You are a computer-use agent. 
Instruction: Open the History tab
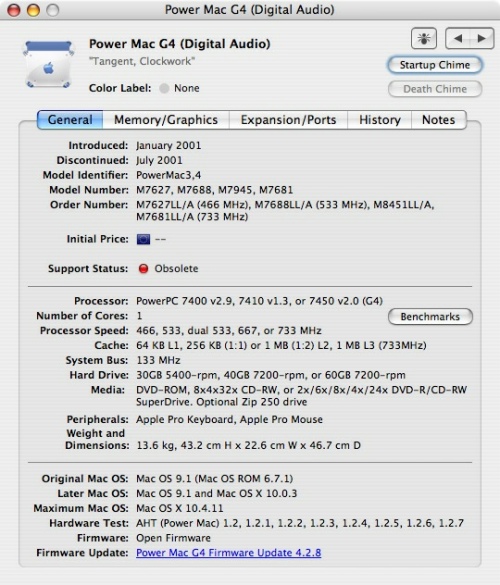(379, 120)
